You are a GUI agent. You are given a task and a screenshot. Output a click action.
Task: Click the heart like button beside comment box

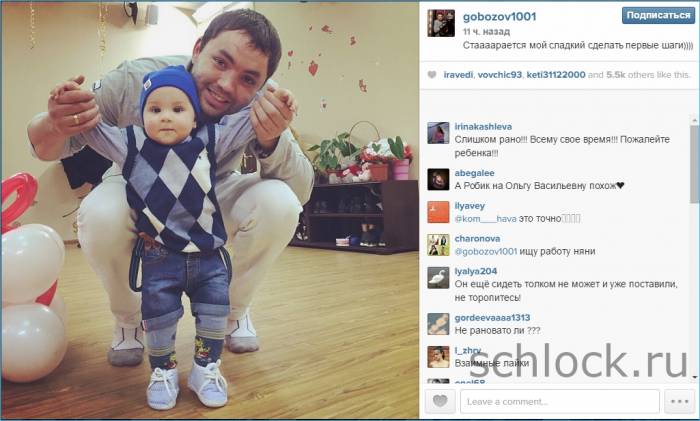point(440,401)
